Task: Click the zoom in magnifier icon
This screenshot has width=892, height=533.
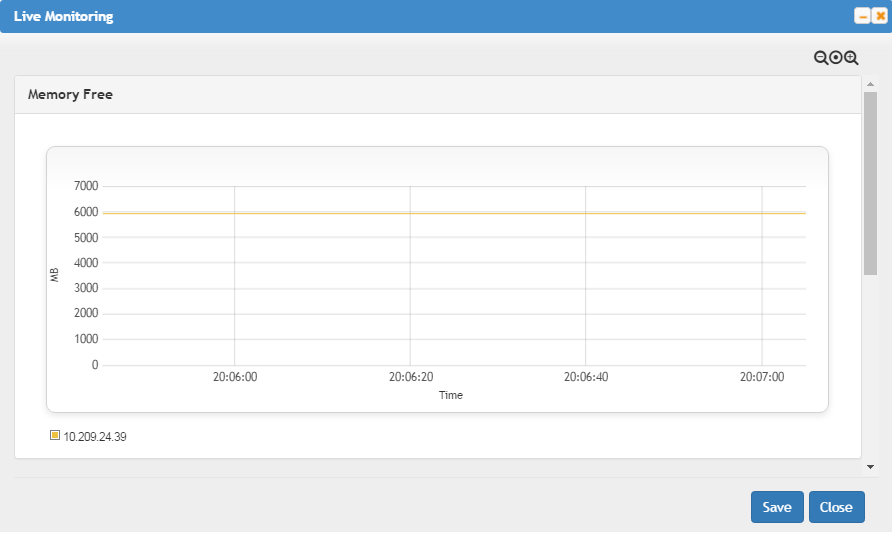Action: tap(852, 59)
